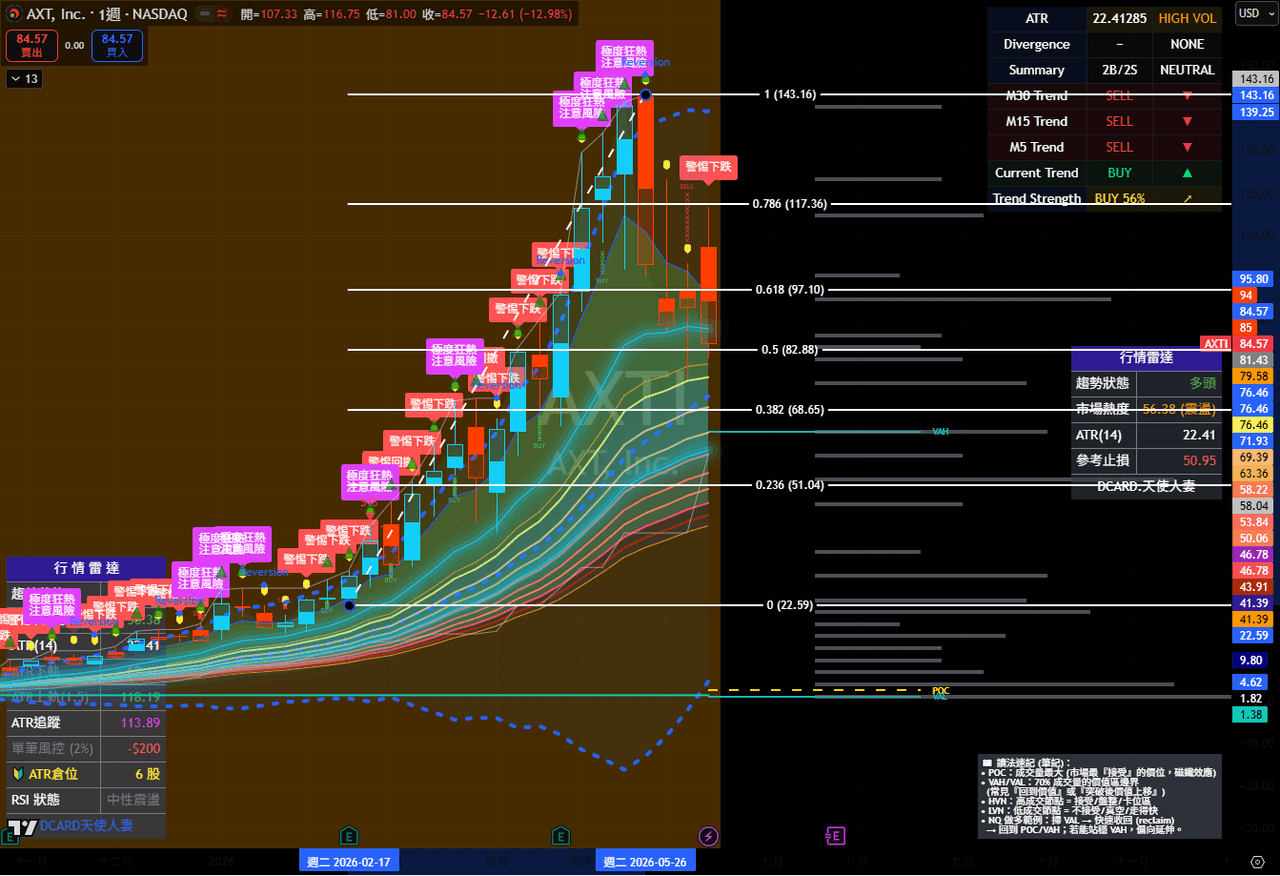Select the Fib level 0 (22.59) label
The height and width of the screenshot is (876, 1280).
790,605
